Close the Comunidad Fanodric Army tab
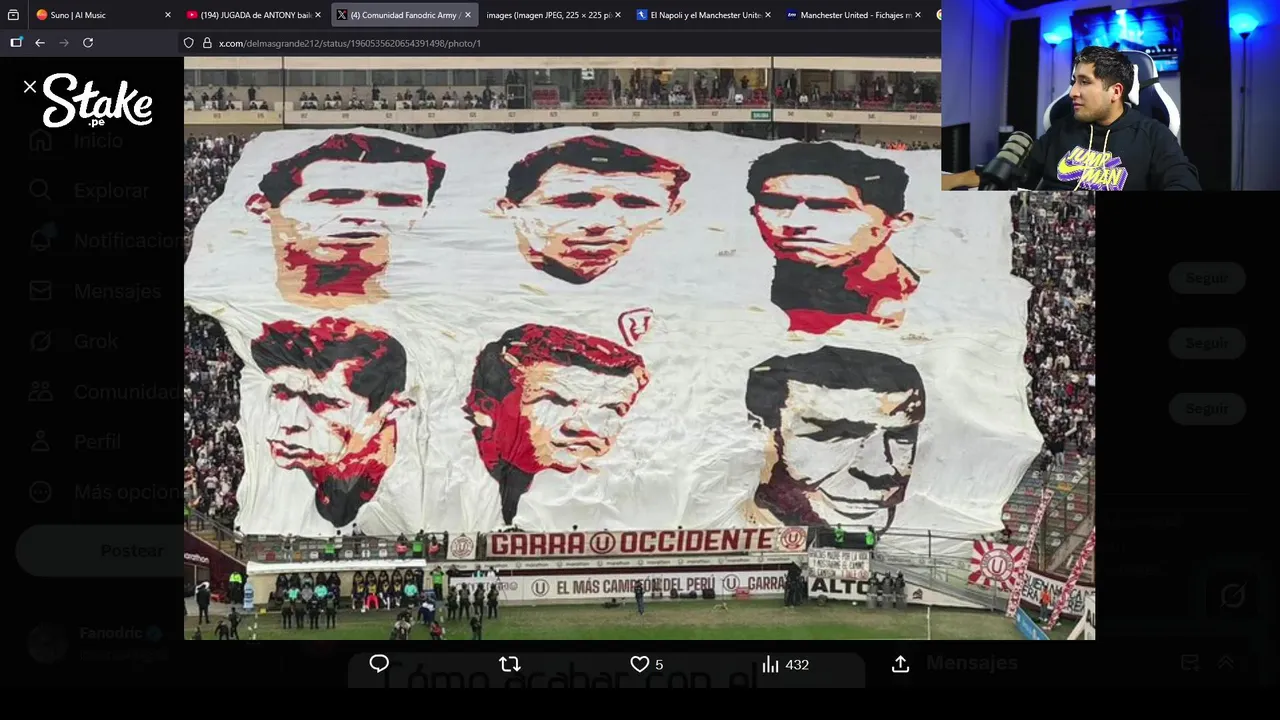The height and width of the screenshot is (720, 1280). click(x=468, y=15)
